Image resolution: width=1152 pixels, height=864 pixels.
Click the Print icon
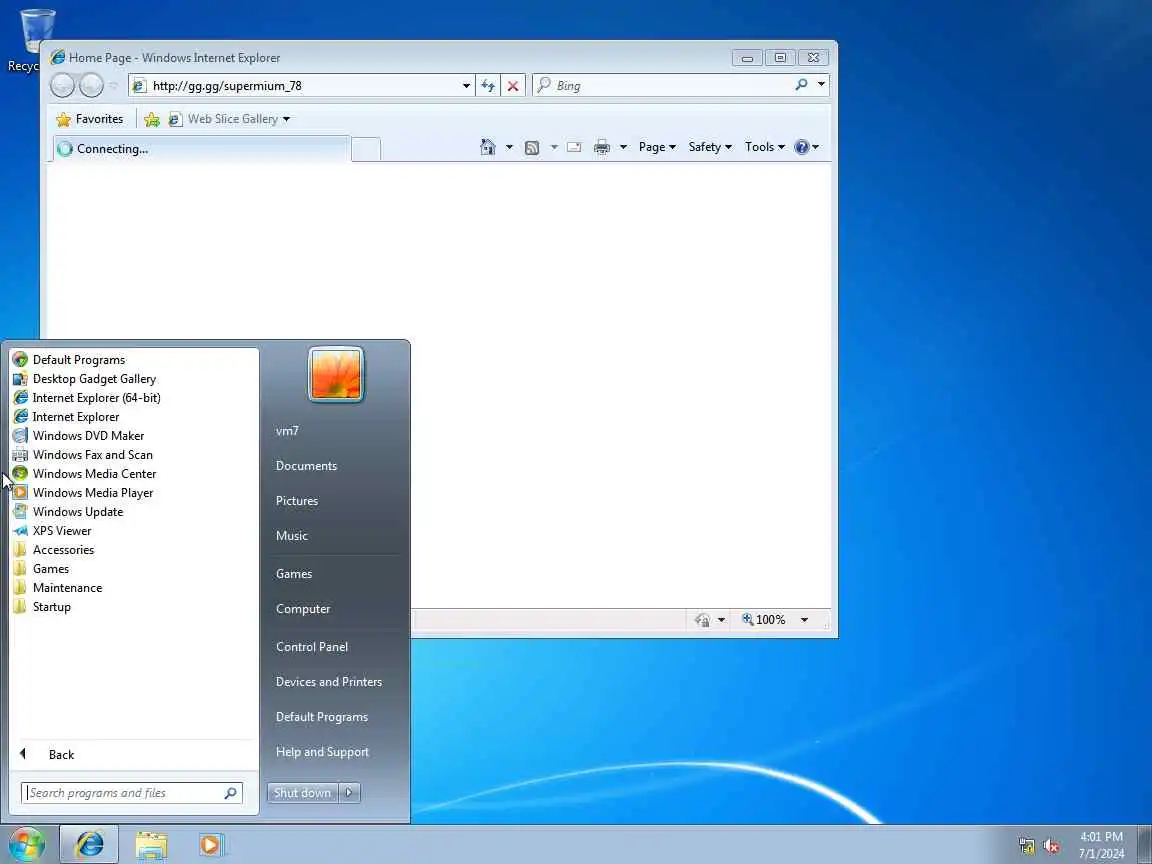click(602, 147)
